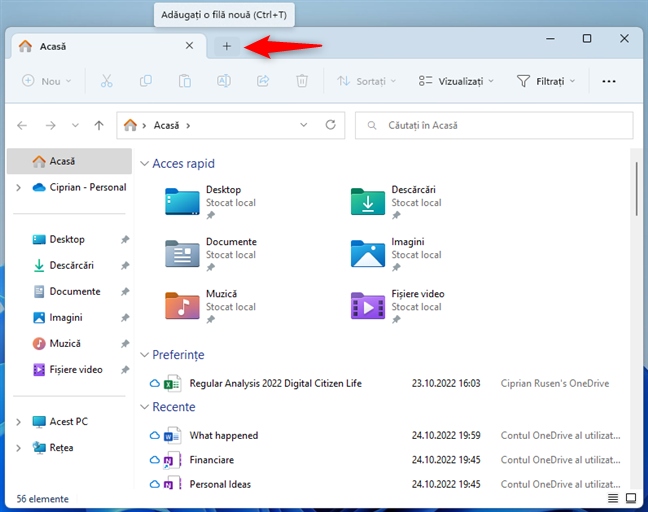Go back with the left arrow
648x512 pixels.
[22, 125]
